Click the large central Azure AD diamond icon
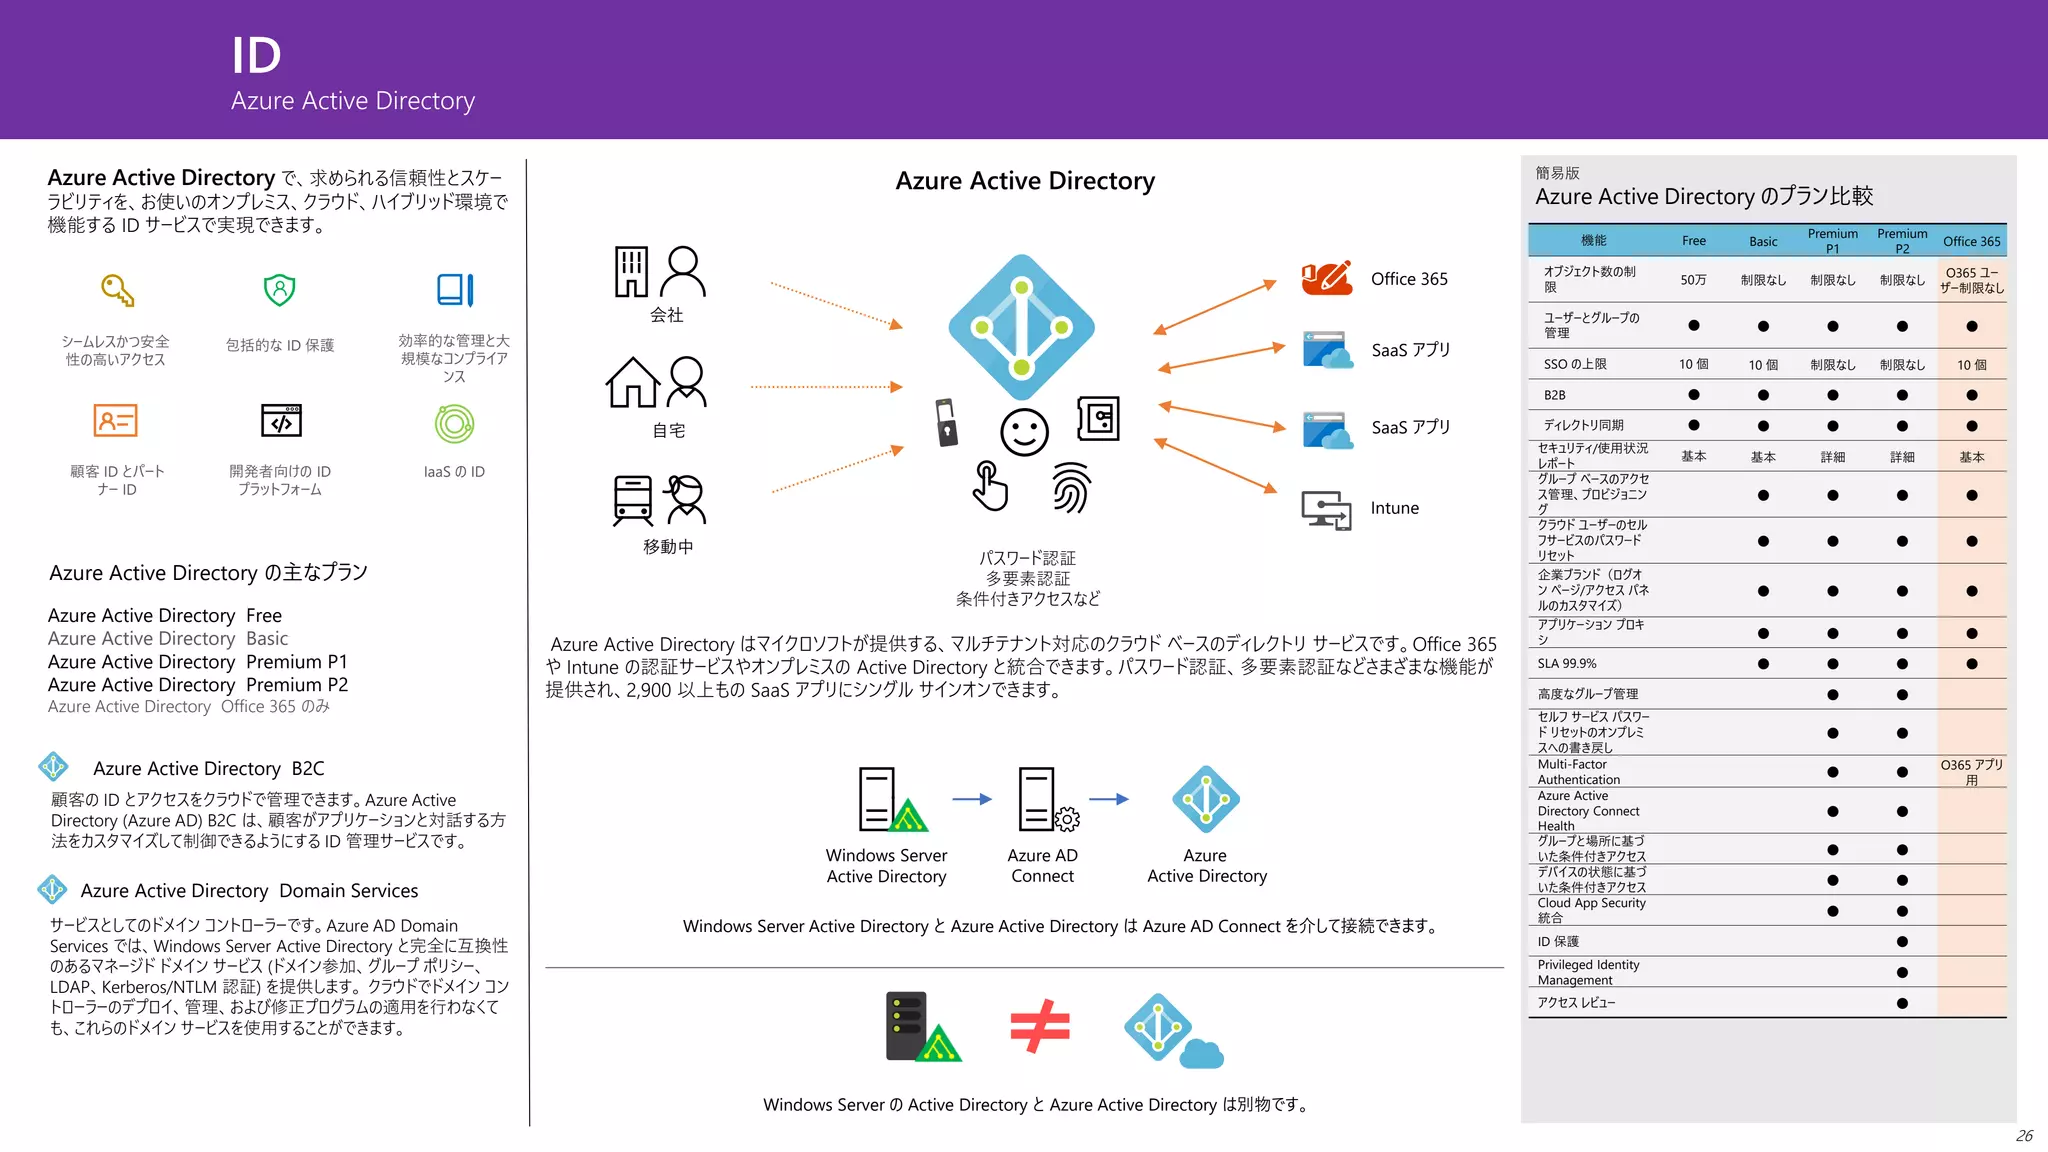Screen dimensions: 2048x1152 pyautogui.click(x=1021, y=327)
